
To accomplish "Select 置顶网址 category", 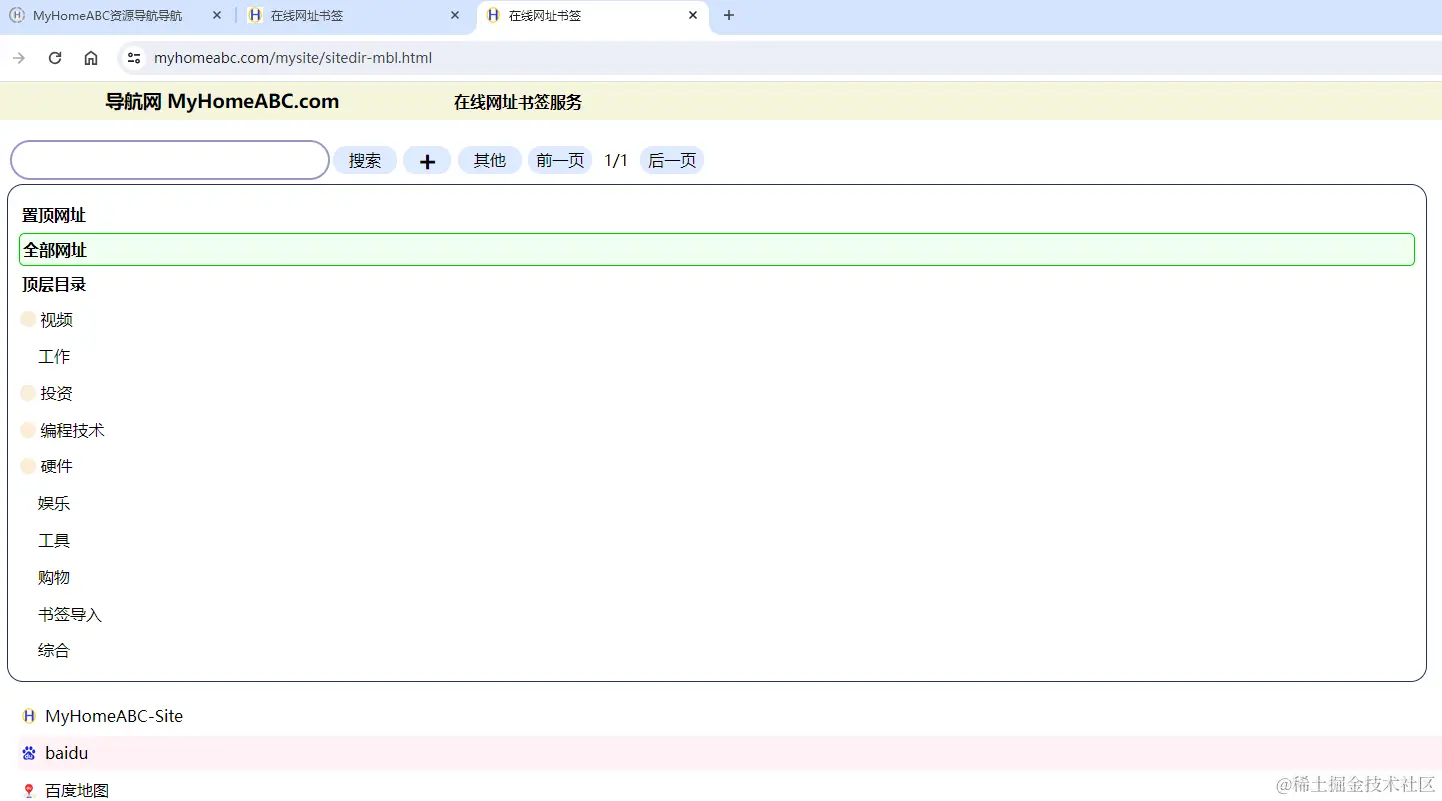I will [x=54, y=215].
